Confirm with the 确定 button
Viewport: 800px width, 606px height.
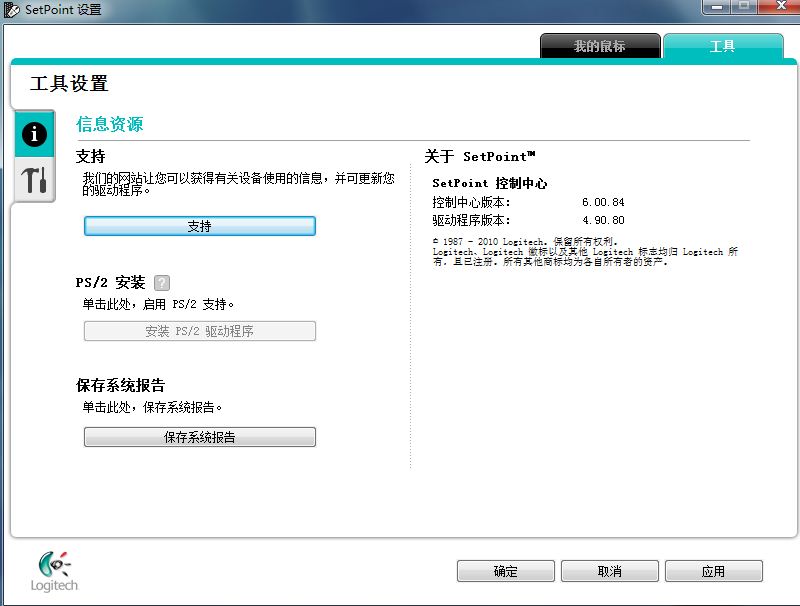tap(506, 571)
